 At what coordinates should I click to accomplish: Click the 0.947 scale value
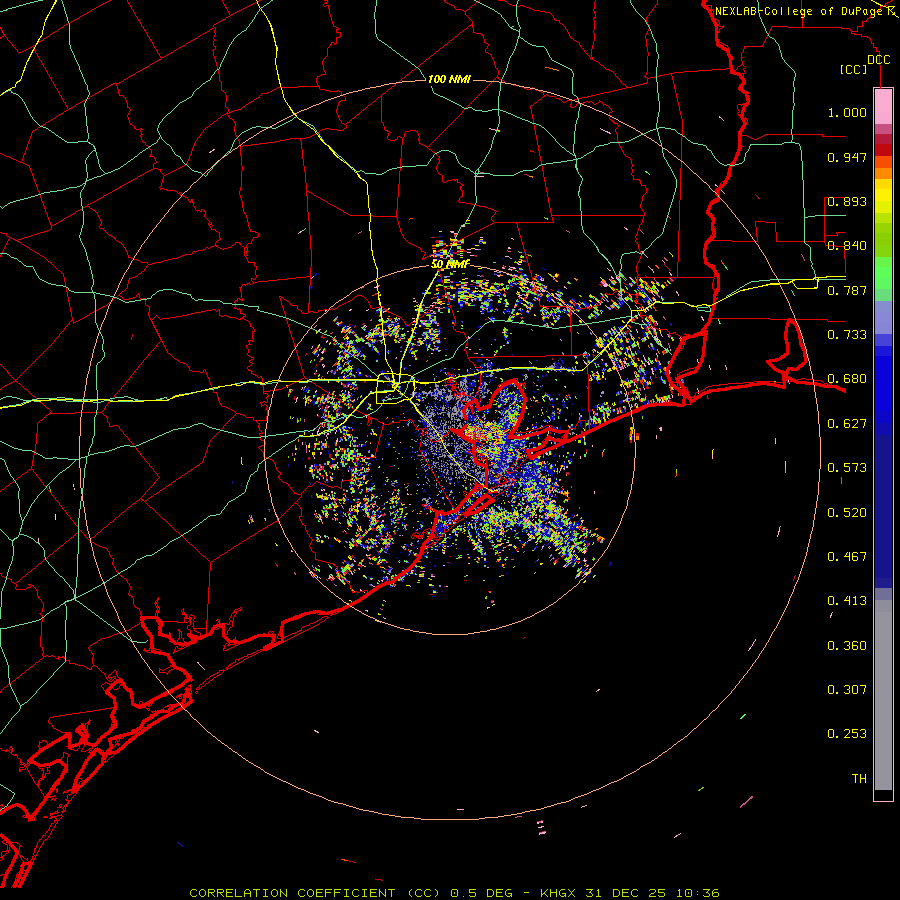tap(847, 157)
